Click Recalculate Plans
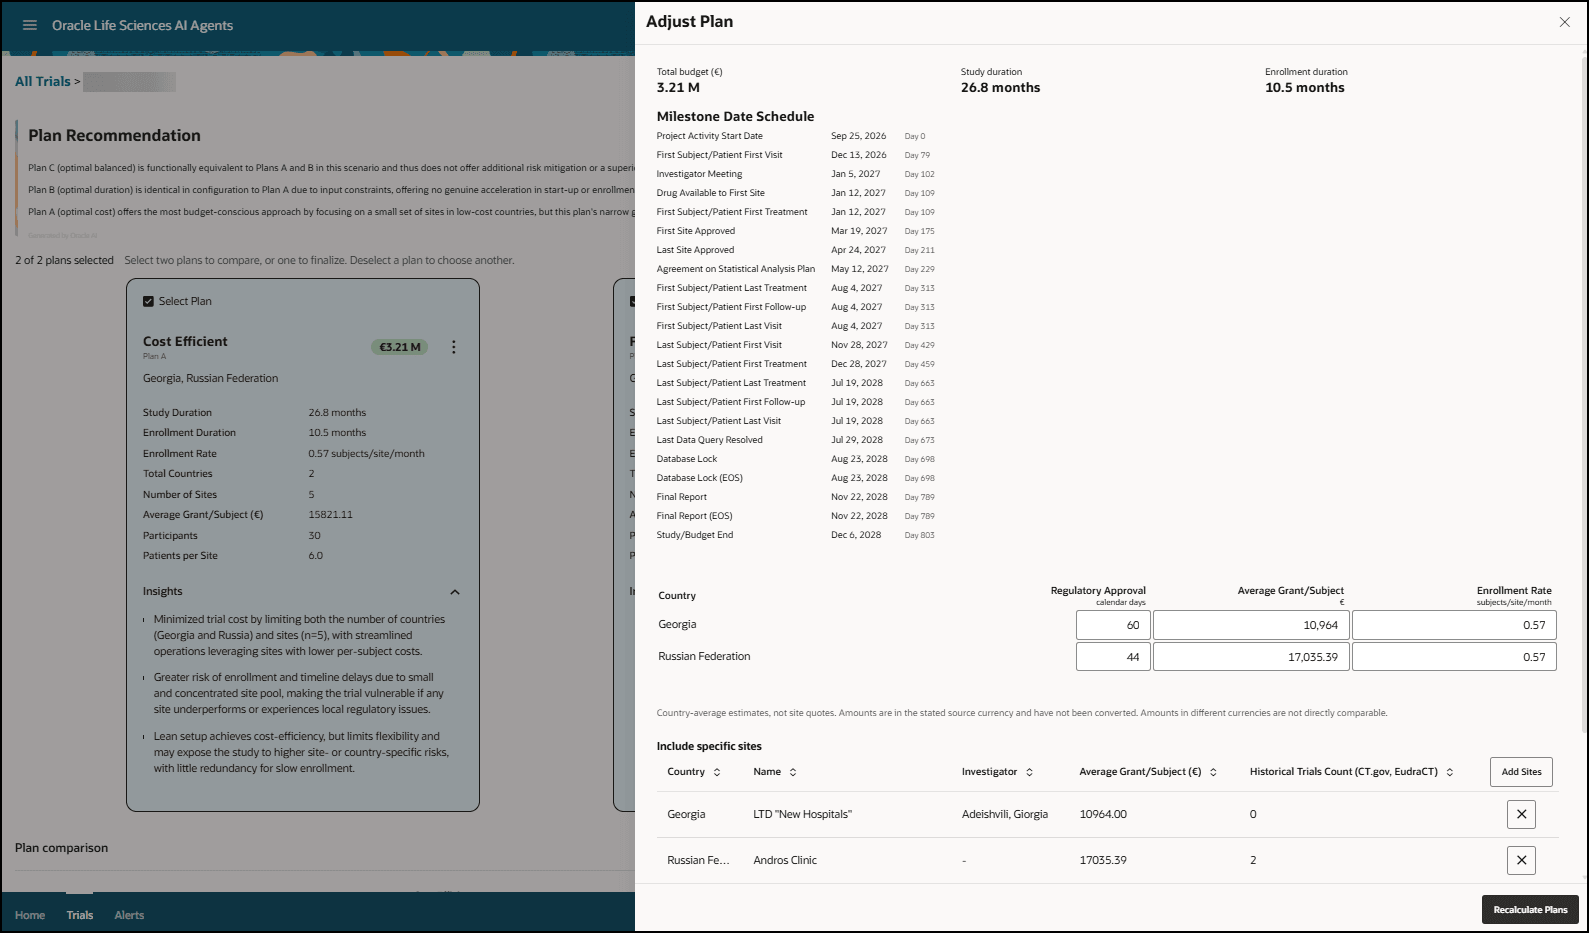Screen dimensions: 1589x933 pyautogui.click(x=1530, y=910)
